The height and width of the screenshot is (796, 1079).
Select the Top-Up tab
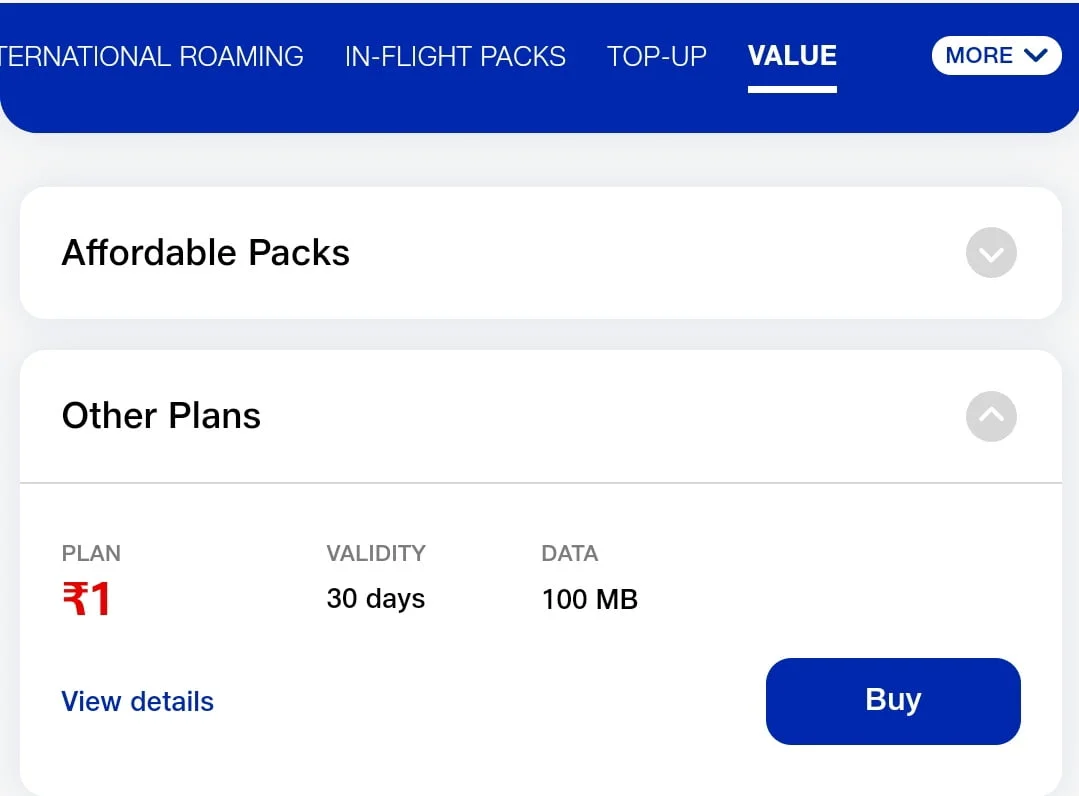(x=656, y=56)
